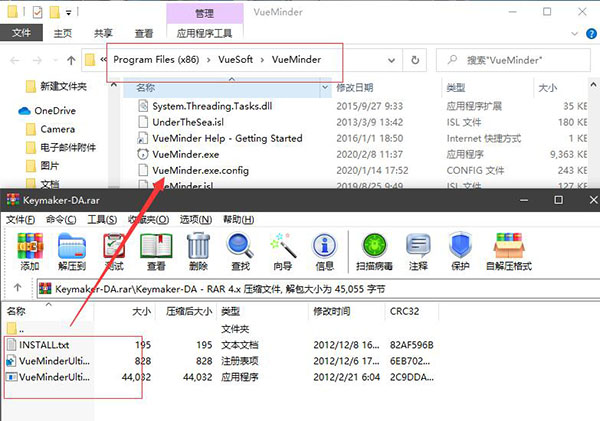Open the WinRAR 工具(S) menu
This screenshot has width=600, height=421.
click(x=102, y=219)
